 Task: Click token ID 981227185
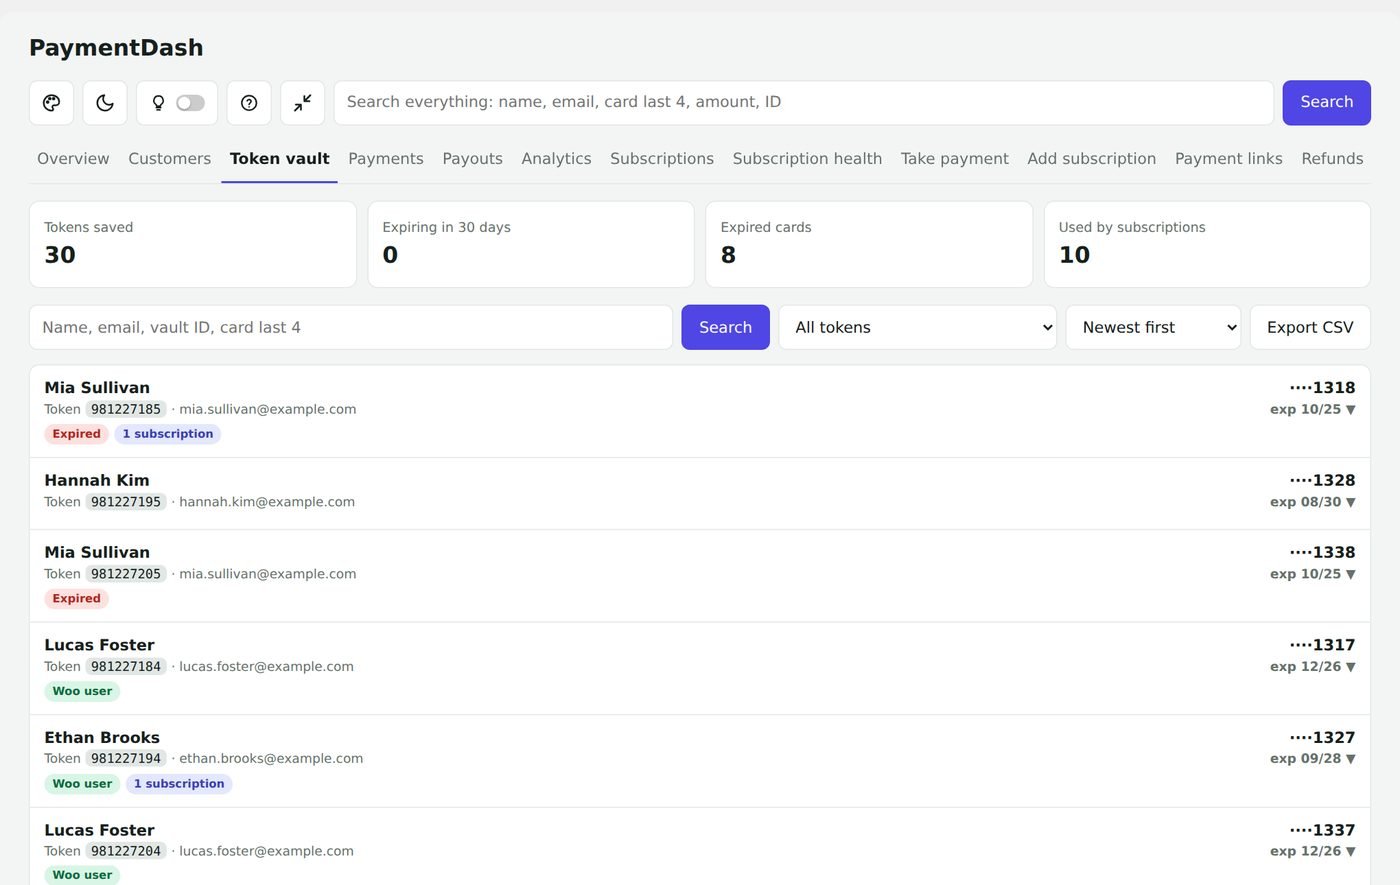[x=126, y=409]
